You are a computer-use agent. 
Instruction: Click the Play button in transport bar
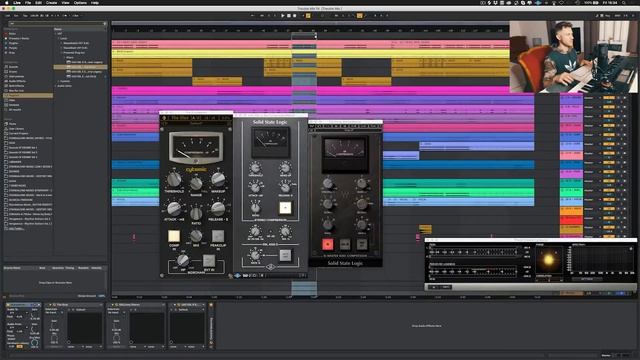click(282, 16)
